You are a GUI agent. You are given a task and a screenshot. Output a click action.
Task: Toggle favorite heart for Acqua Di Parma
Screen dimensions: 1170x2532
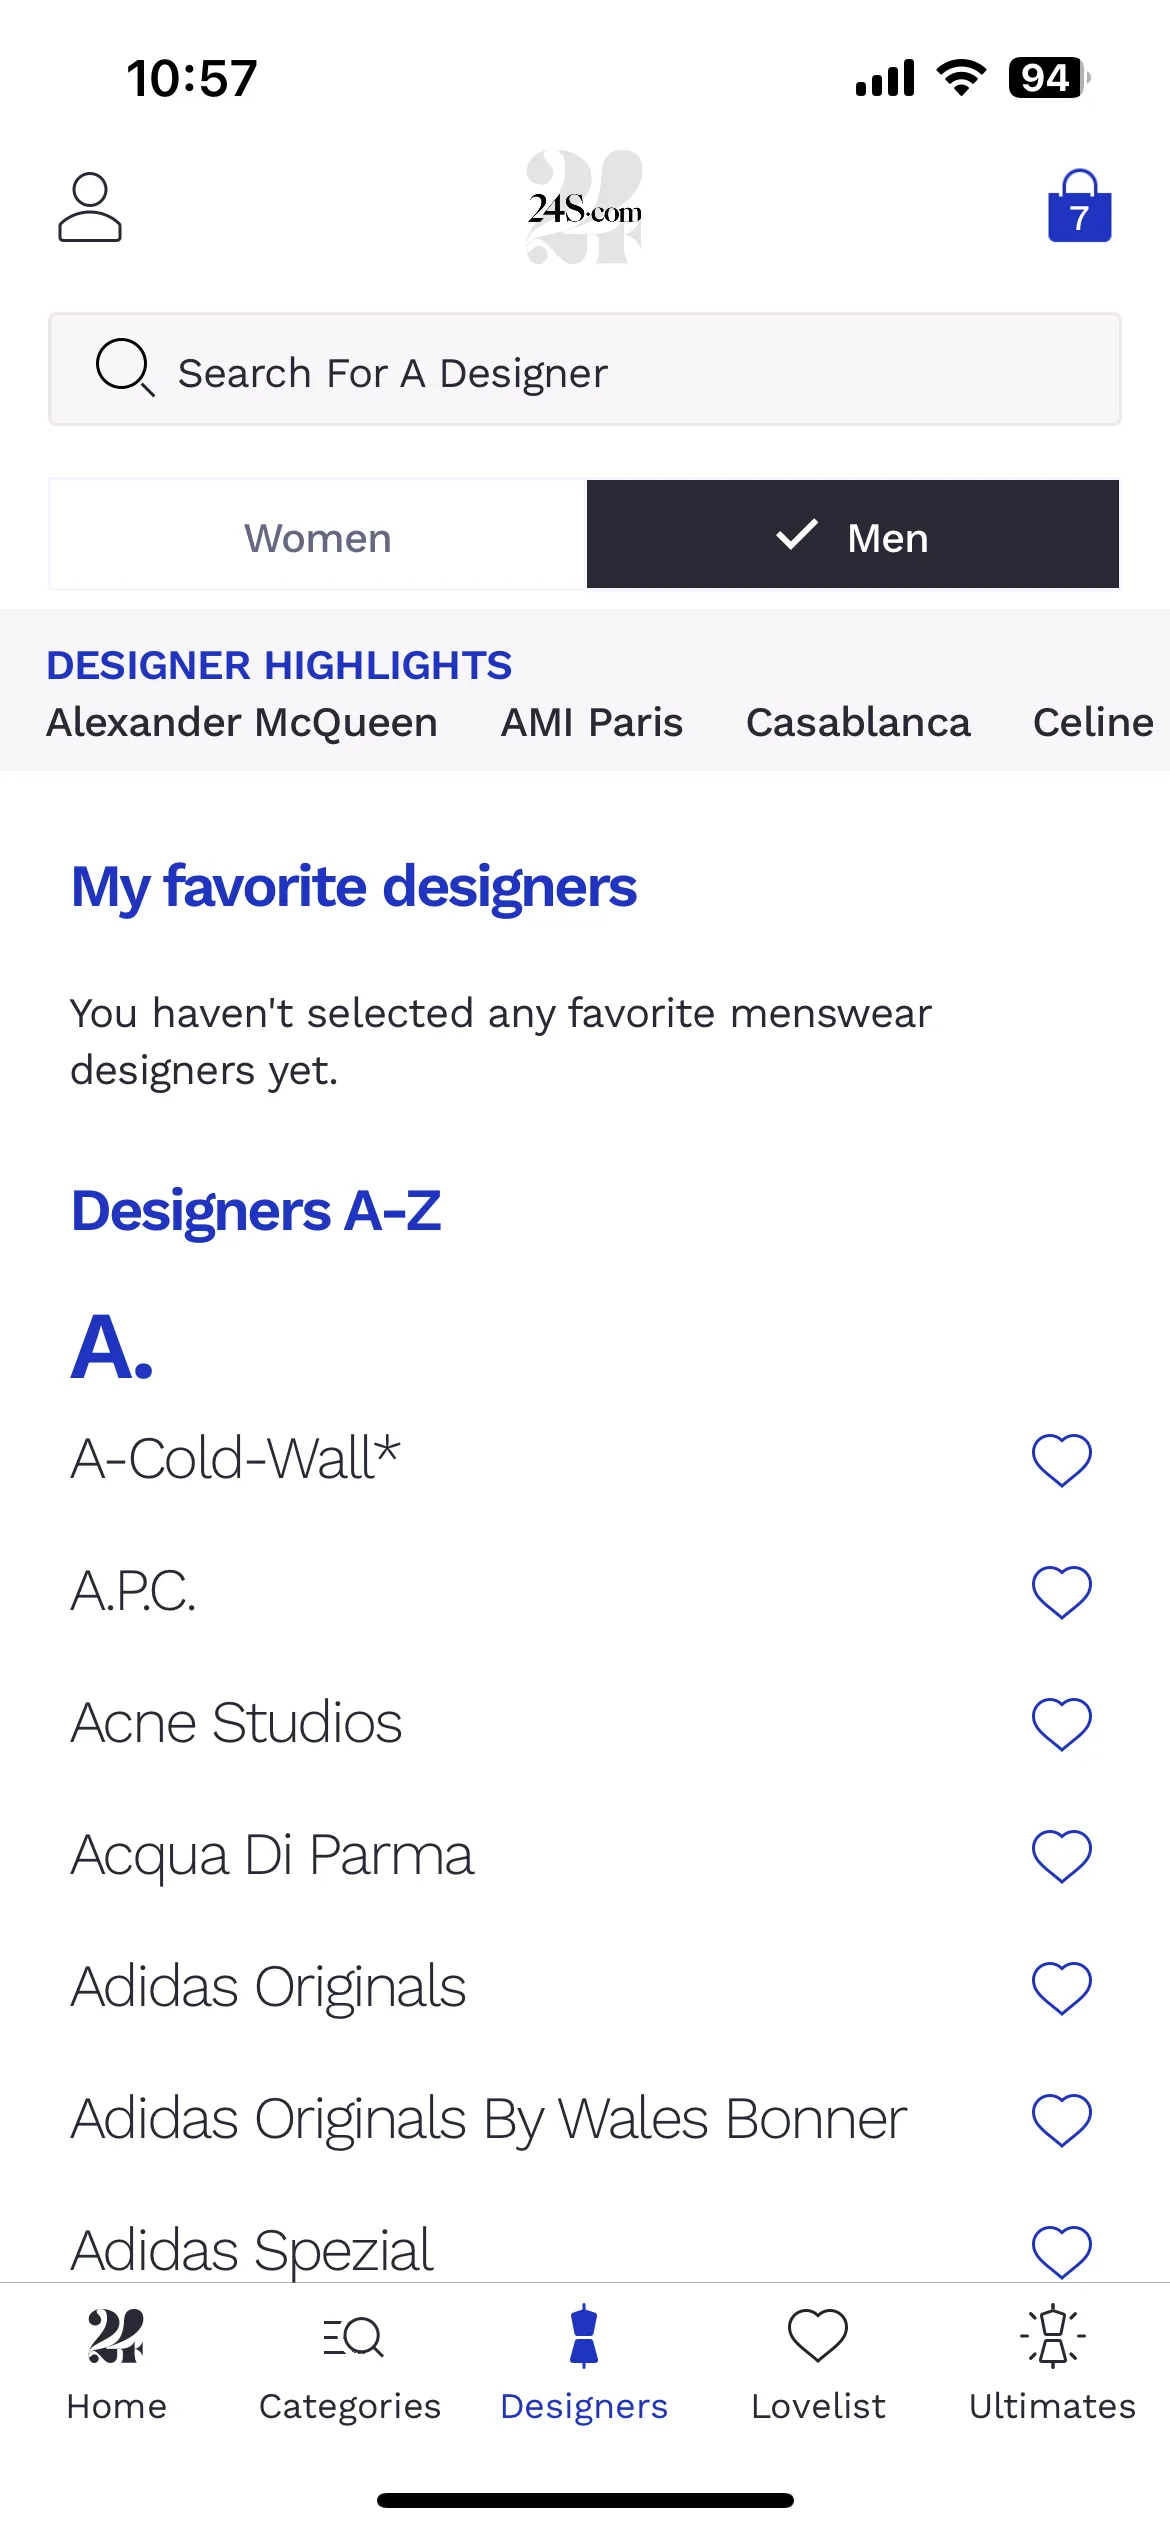coord(1061,1855)
